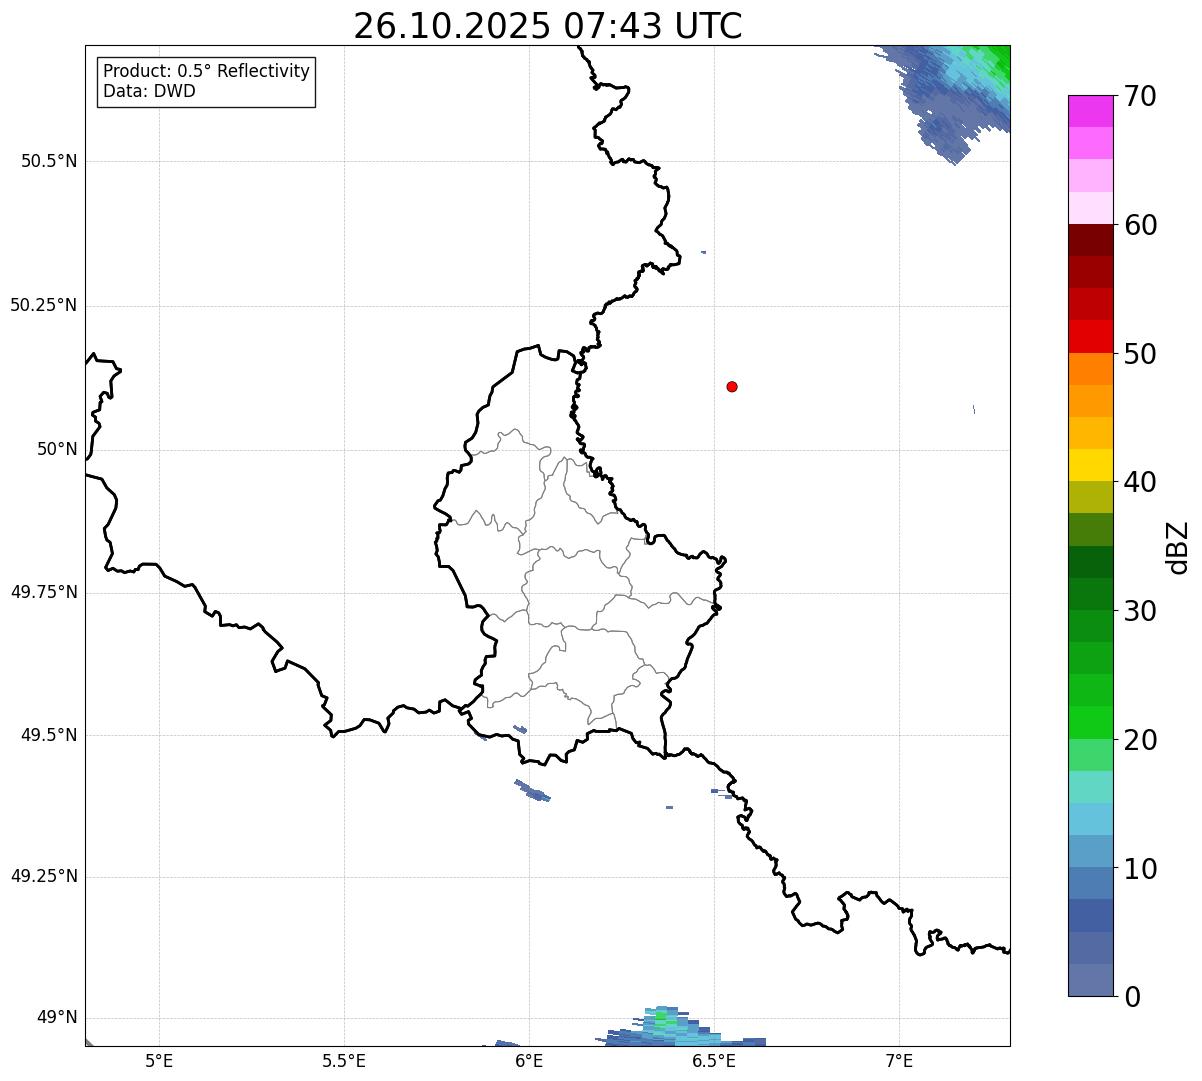
Task: Click the colorbar tick label 30
Action: click(x=1140, y=611)
